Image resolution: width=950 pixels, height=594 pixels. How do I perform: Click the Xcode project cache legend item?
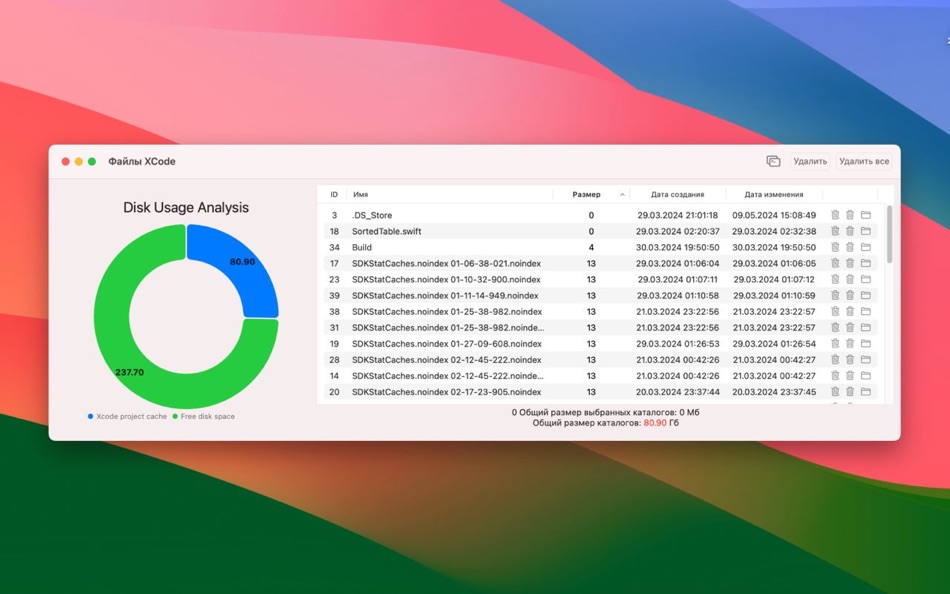point(127,416)
